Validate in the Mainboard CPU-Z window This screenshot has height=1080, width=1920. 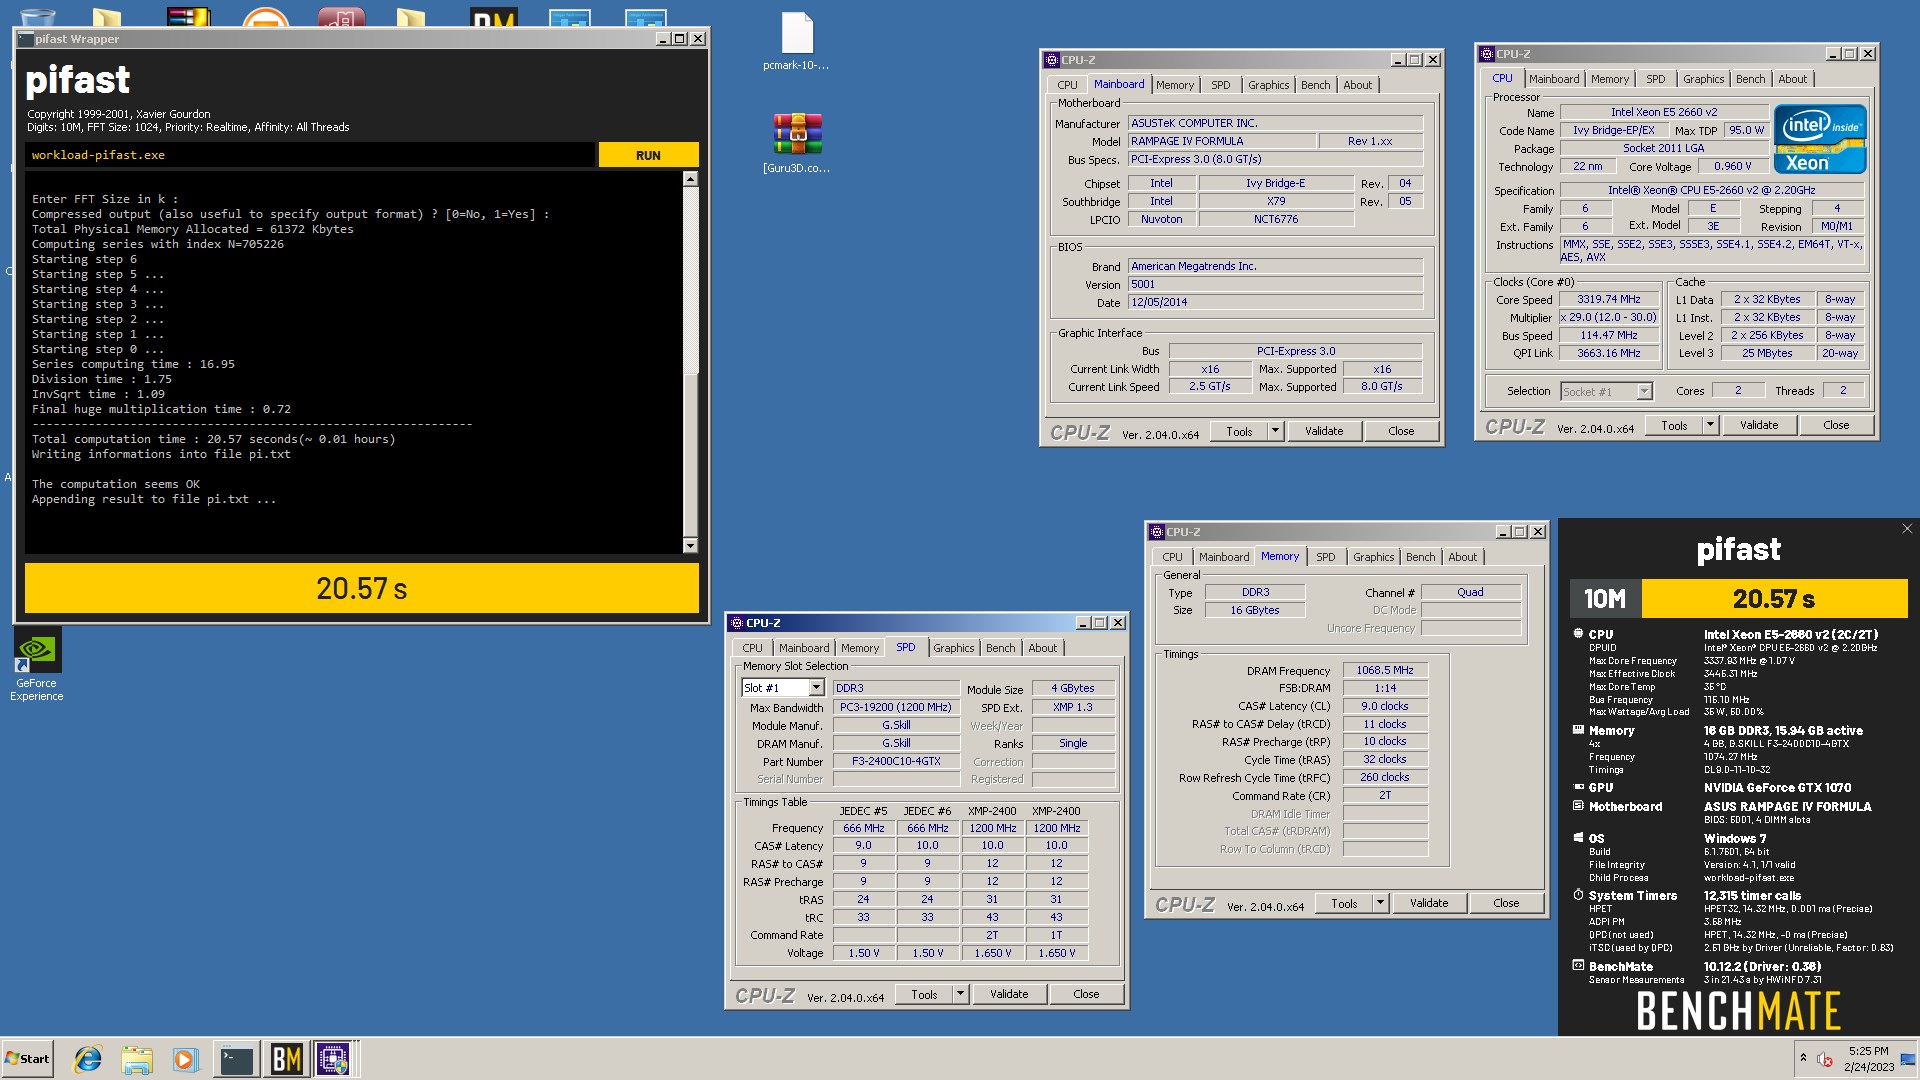[1324, 431]
